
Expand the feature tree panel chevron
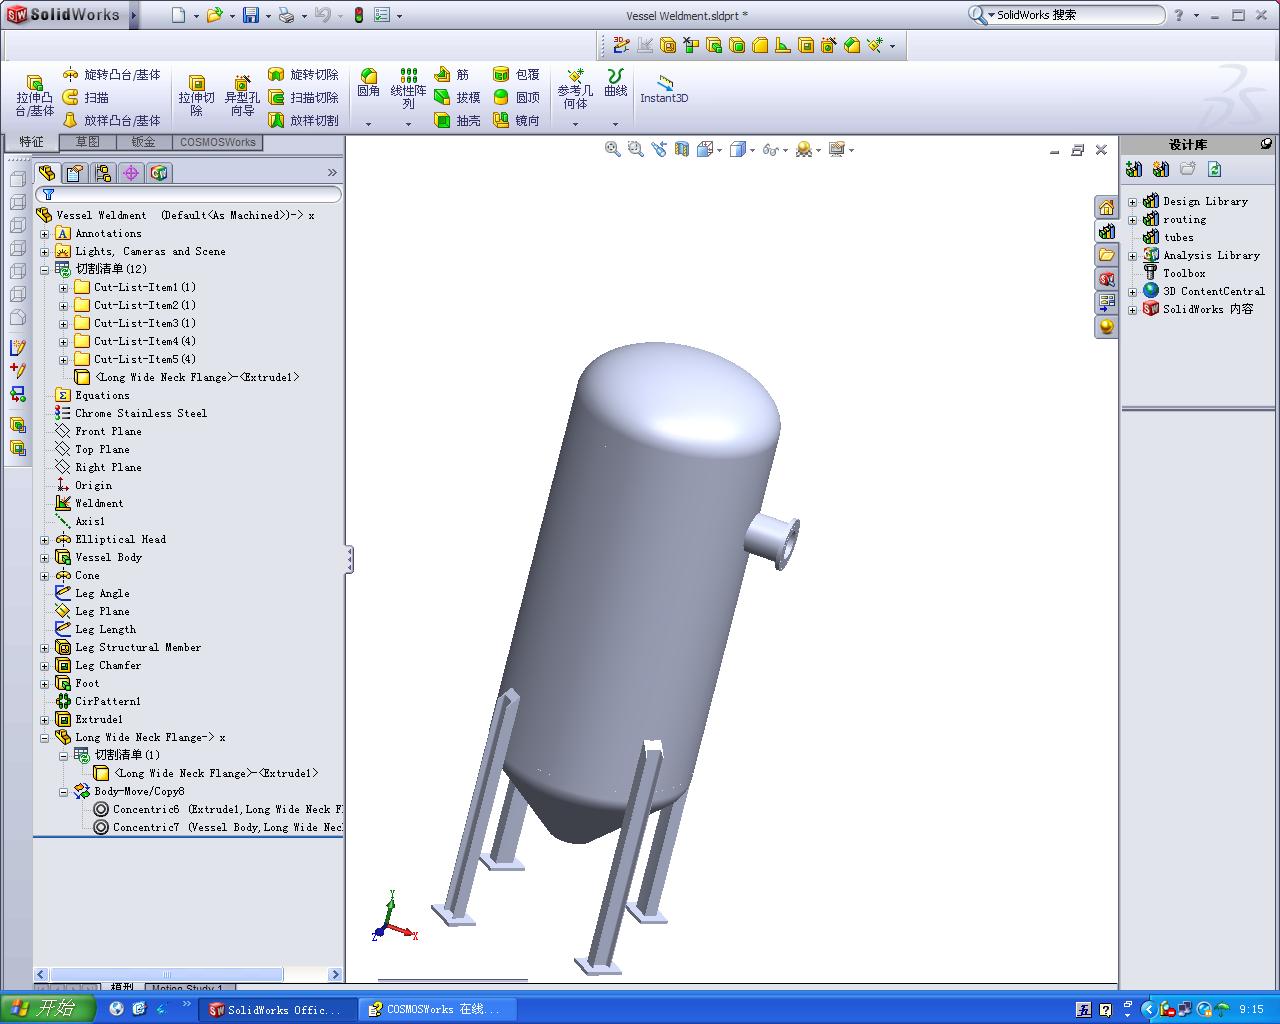point(332,173)
